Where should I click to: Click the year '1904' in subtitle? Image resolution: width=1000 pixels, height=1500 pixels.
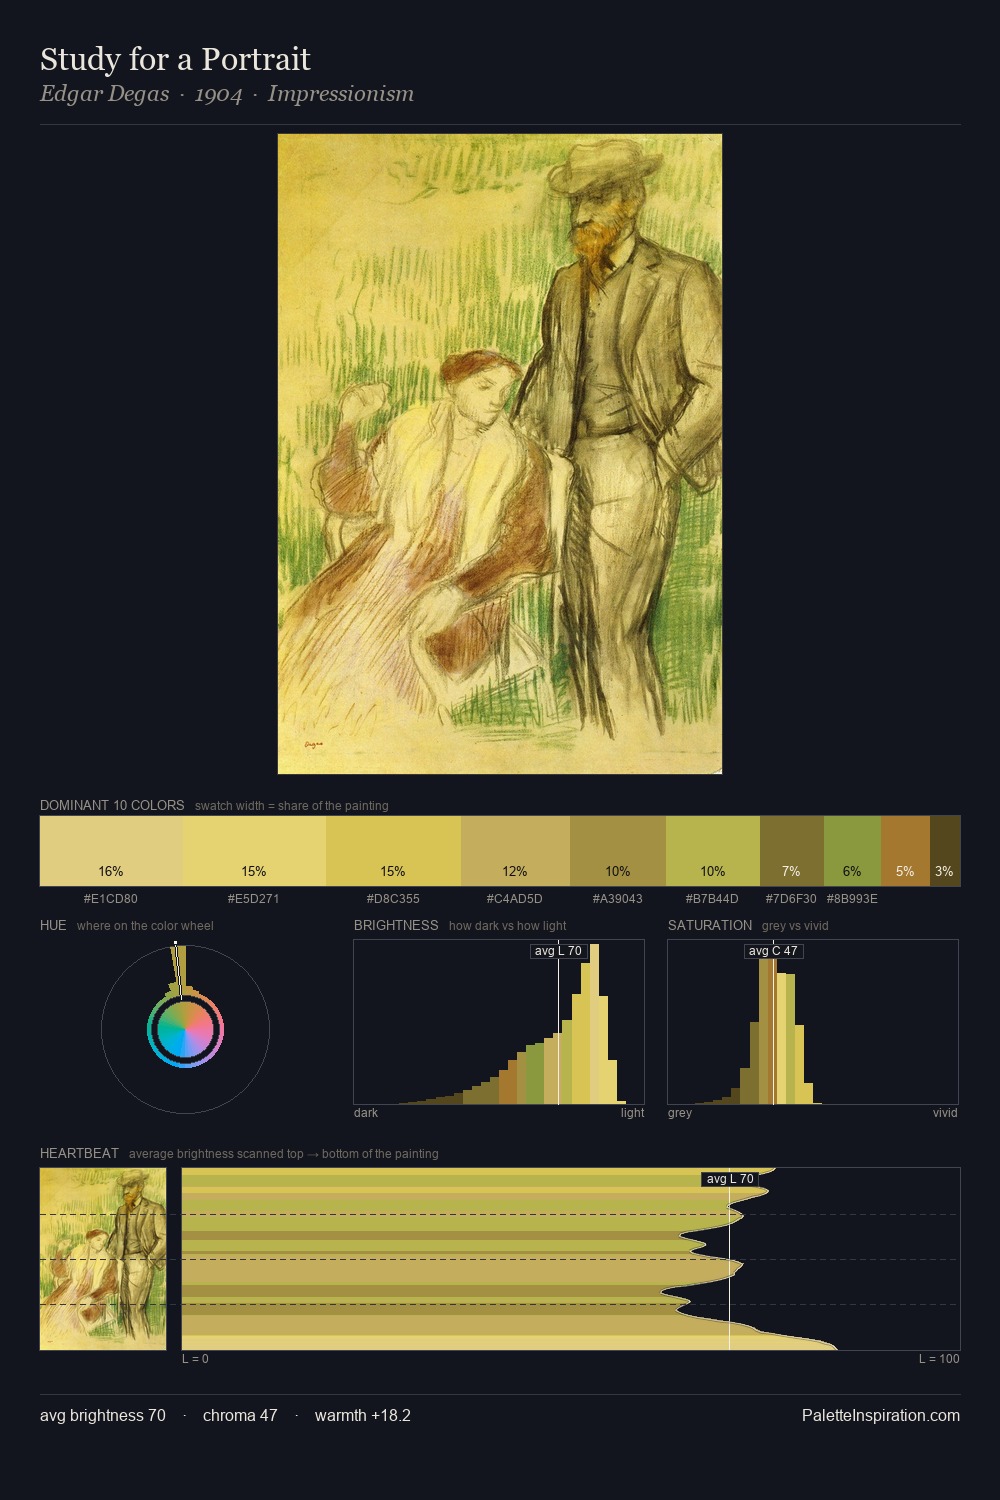click(218, 94)
